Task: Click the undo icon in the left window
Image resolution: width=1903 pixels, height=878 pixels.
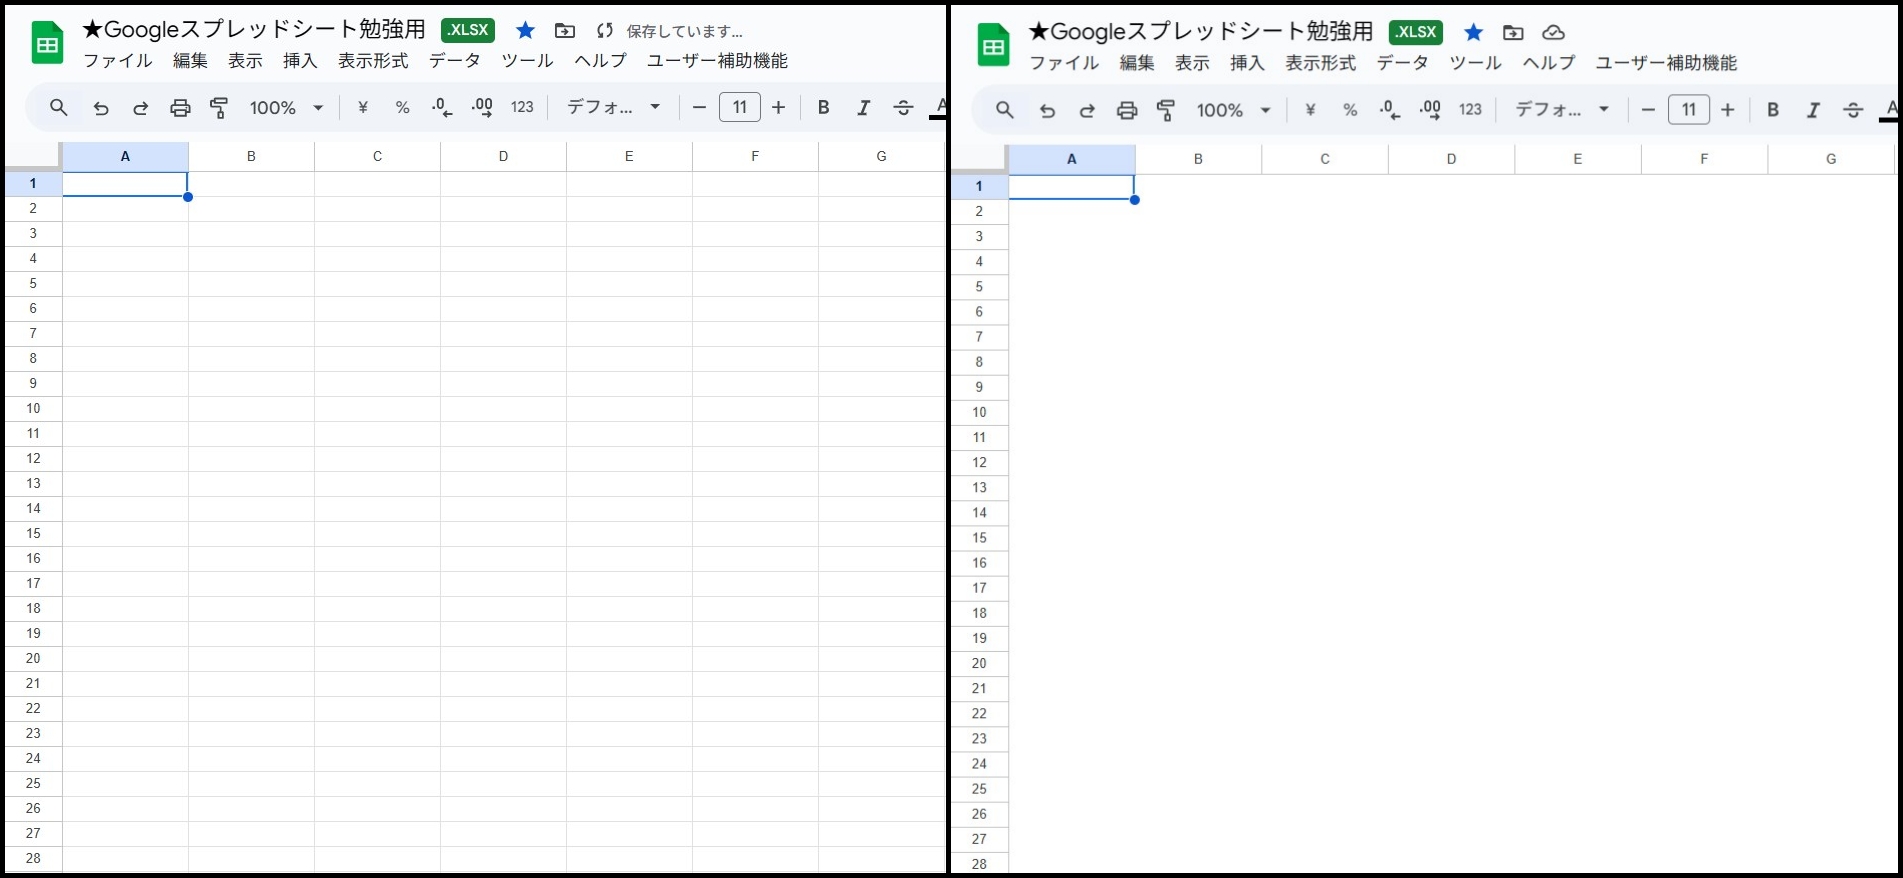Action: pos(101,108)
